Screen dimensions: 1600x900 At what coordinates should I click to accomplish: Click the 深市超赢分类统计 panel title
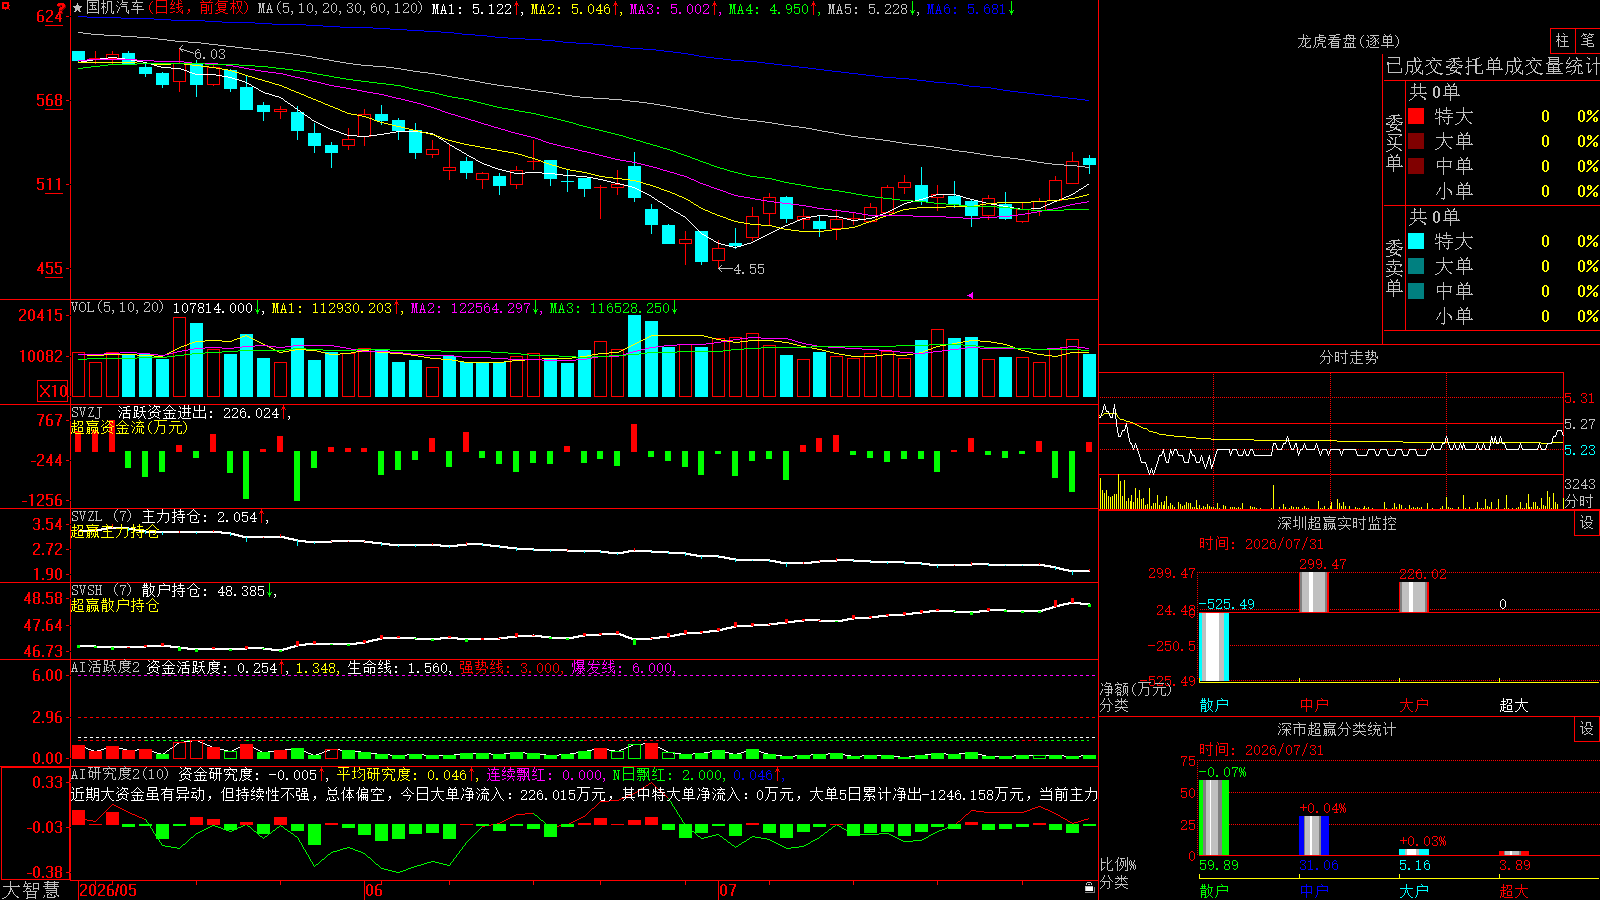pyautogui.click(x=1337, y=729)
